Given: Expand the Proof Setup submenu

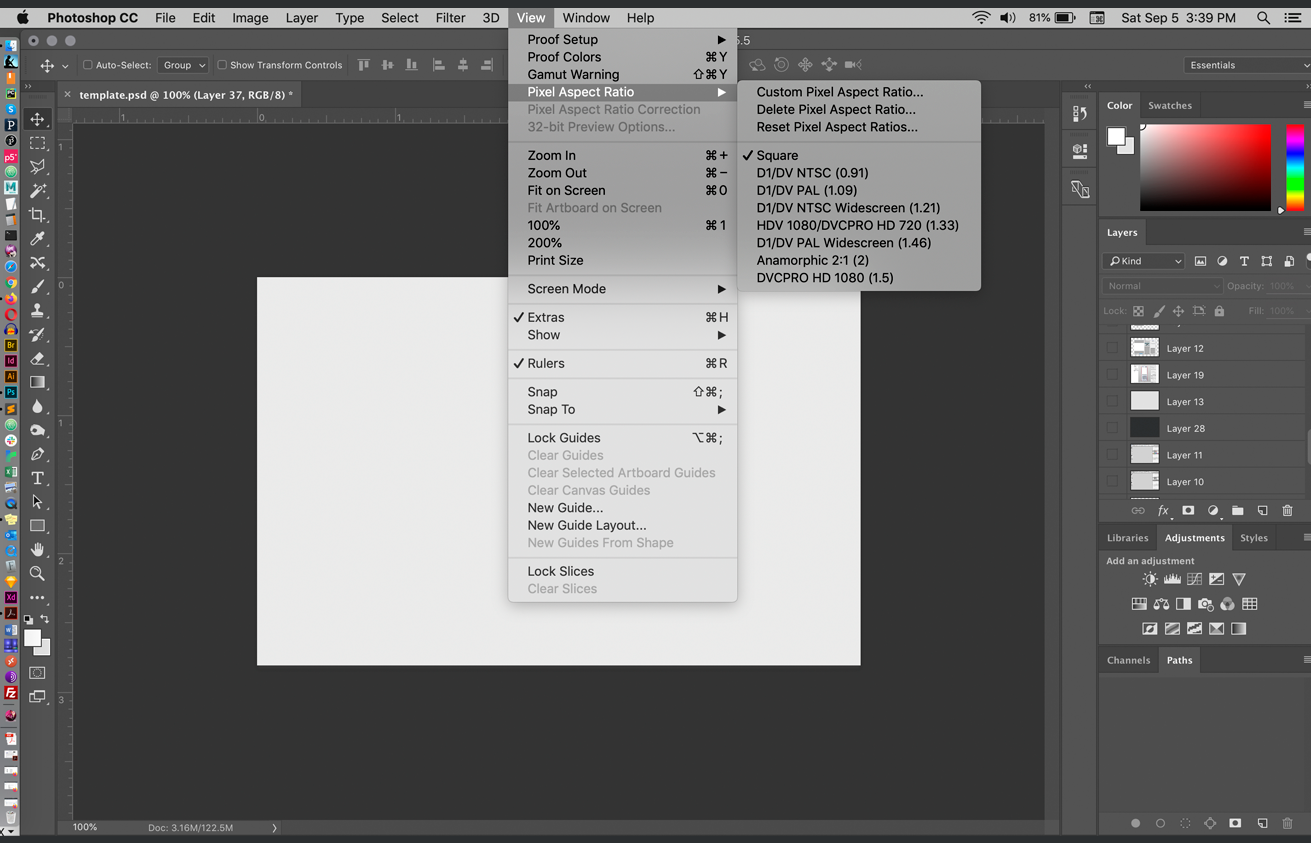Looking at the screenshot, I should 622,40.
